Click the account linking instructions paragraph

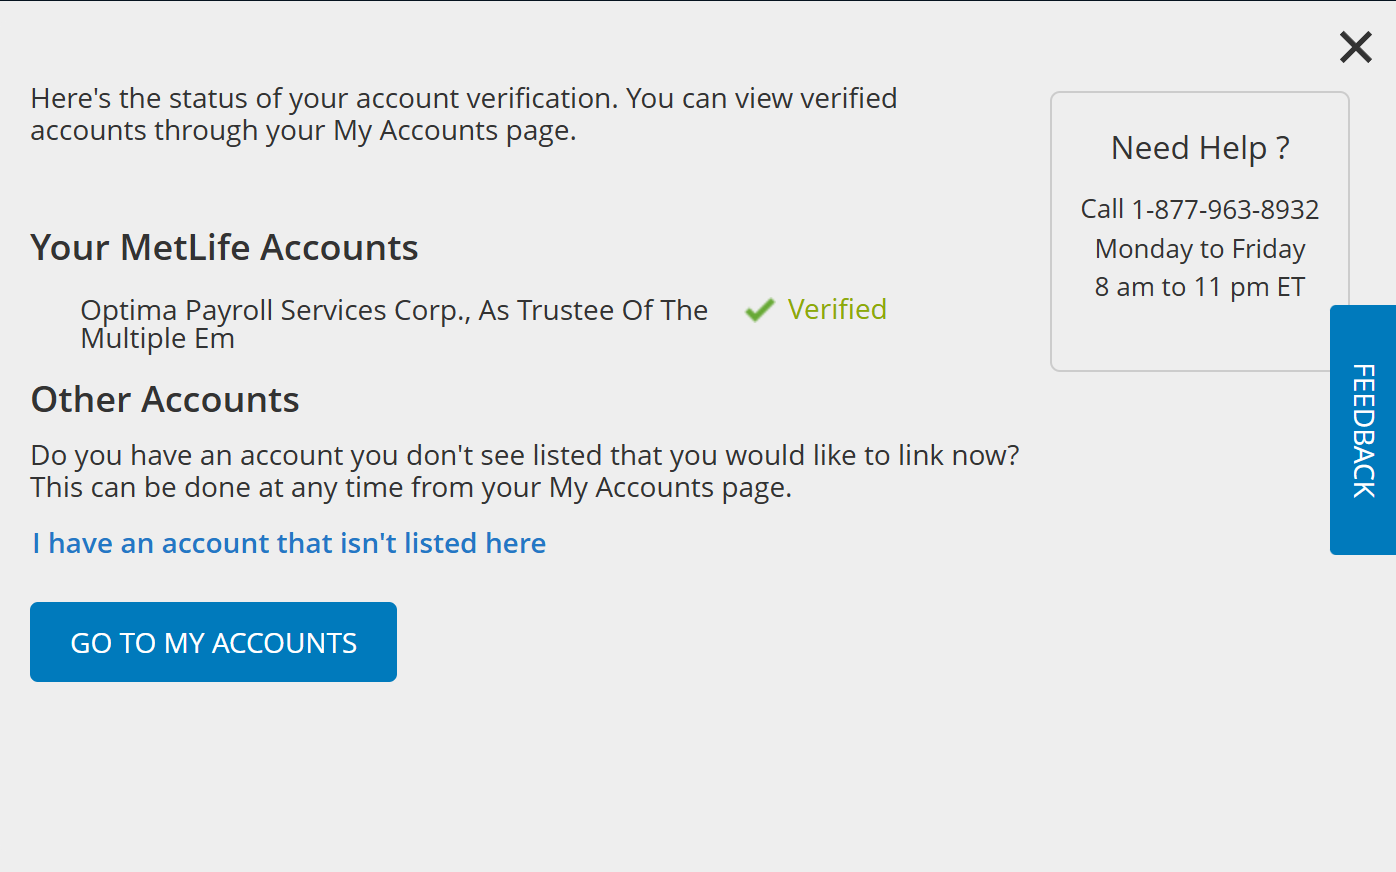(x=525, y=470)
